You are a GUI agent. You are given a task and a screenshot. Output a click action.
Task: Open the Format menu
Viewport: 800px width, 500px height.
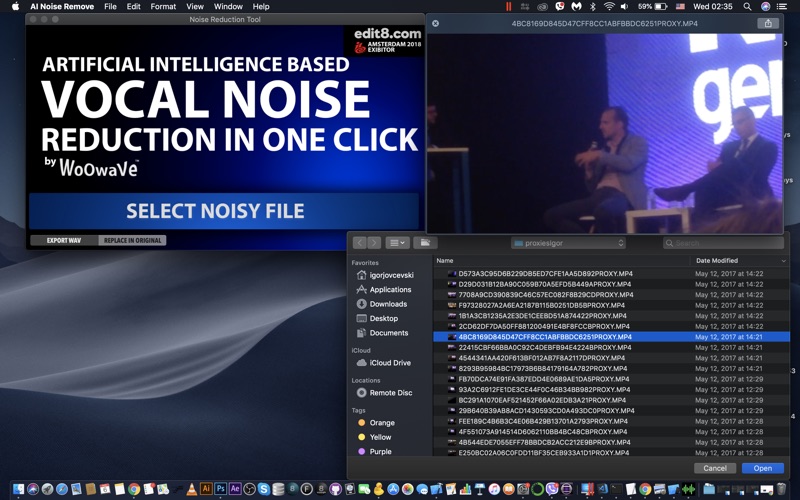[x=163, y=7]
